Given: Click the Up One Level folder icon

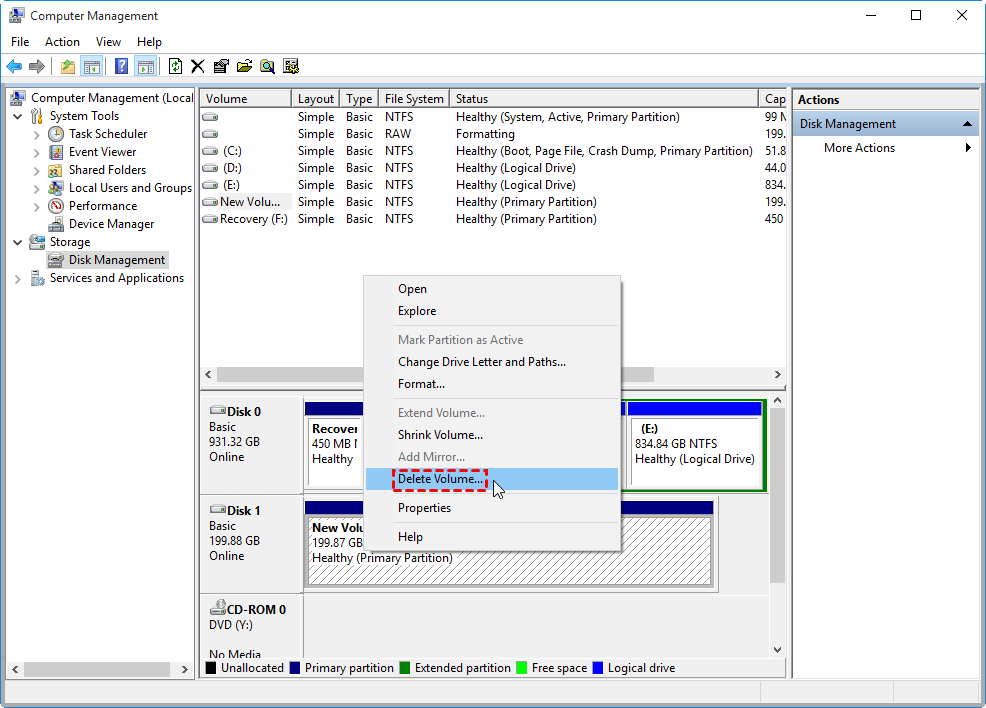Looking at the screenshot, I should 67,67.
